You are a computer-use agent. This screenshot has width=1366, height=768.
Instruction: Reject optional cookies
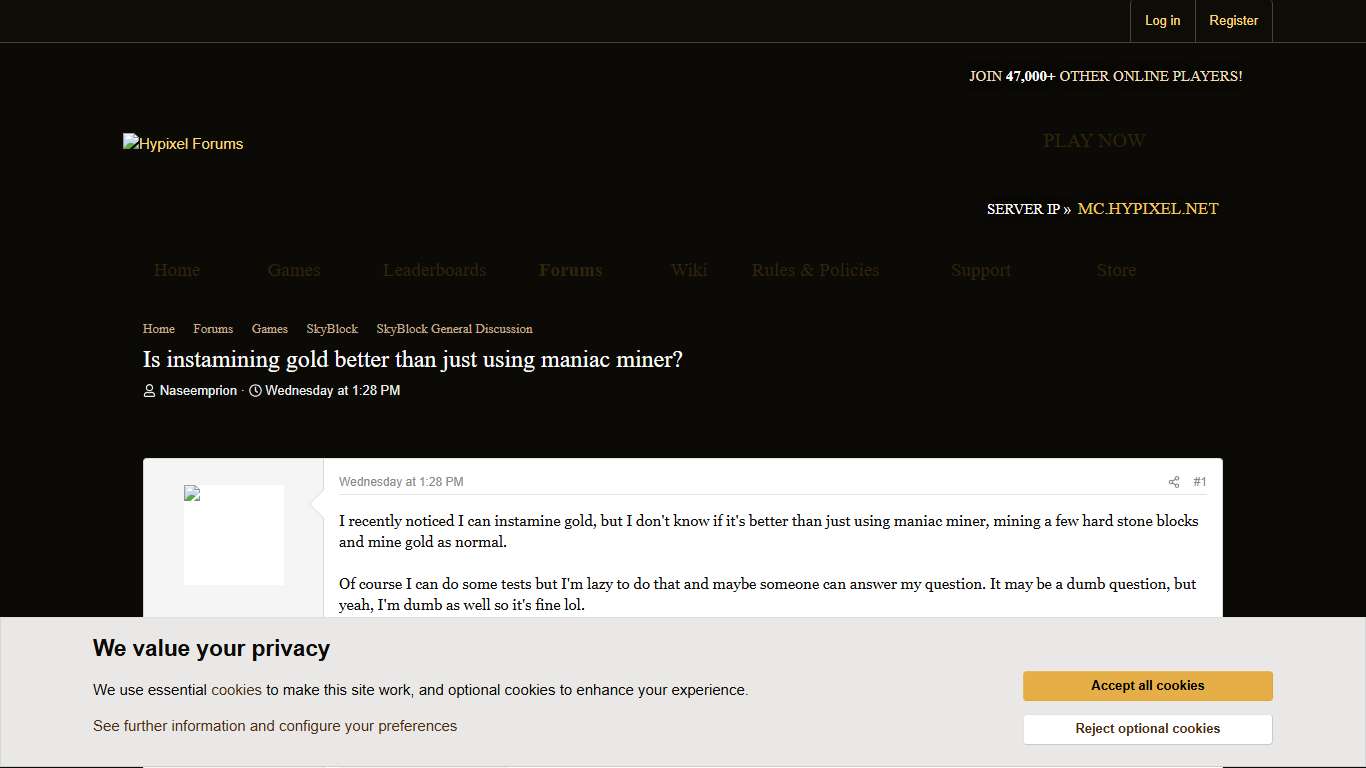click(1147, 729)
